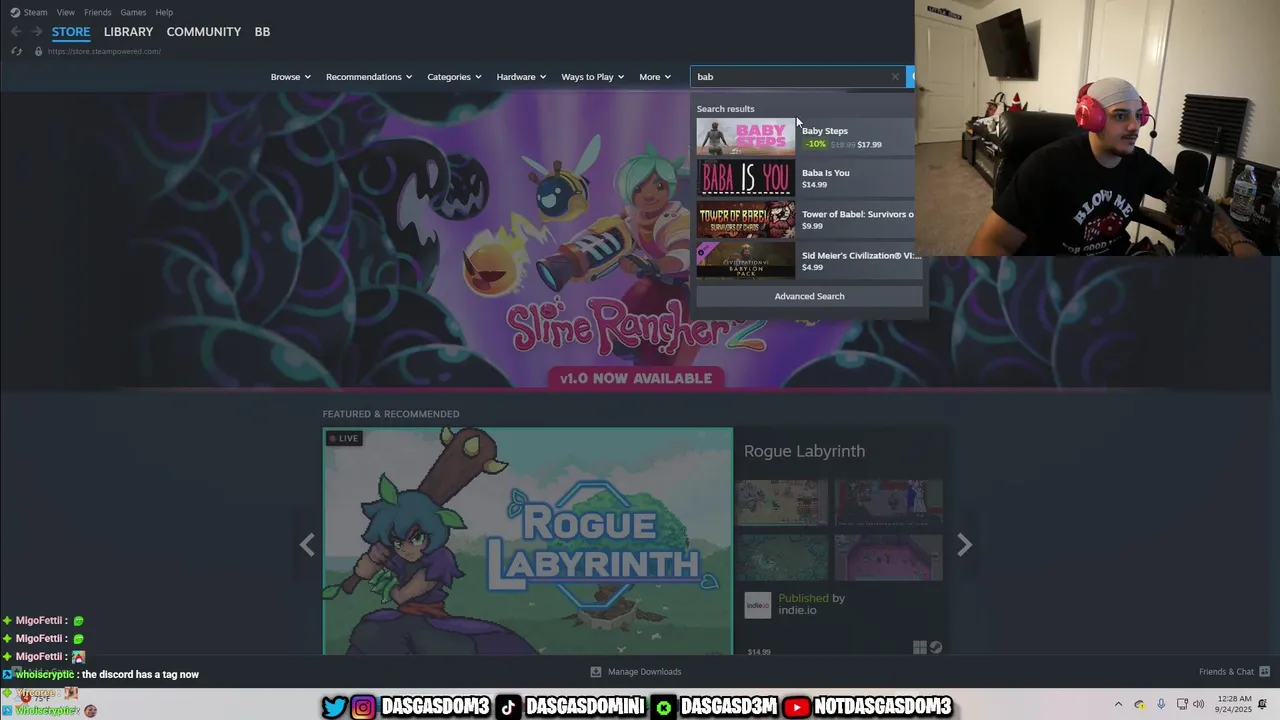This screenshot has width=1280, height=720.
Task: Expand the Browse dropdown
Action: (290, 77)
